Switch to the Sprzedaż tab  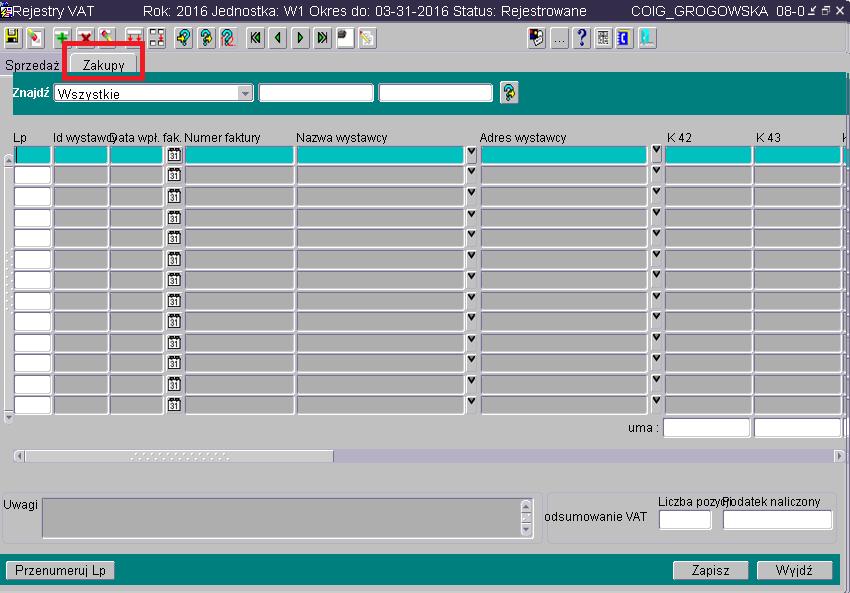[32, 65]
